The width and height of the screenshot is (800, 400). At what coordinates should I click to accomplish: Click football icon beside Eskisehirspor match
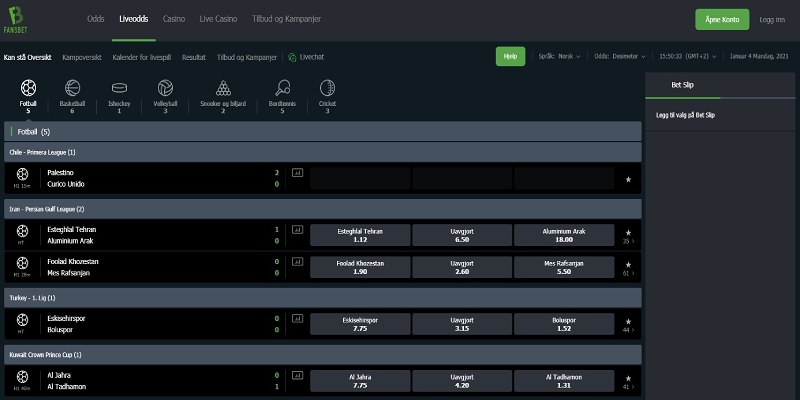coord(22,320)
